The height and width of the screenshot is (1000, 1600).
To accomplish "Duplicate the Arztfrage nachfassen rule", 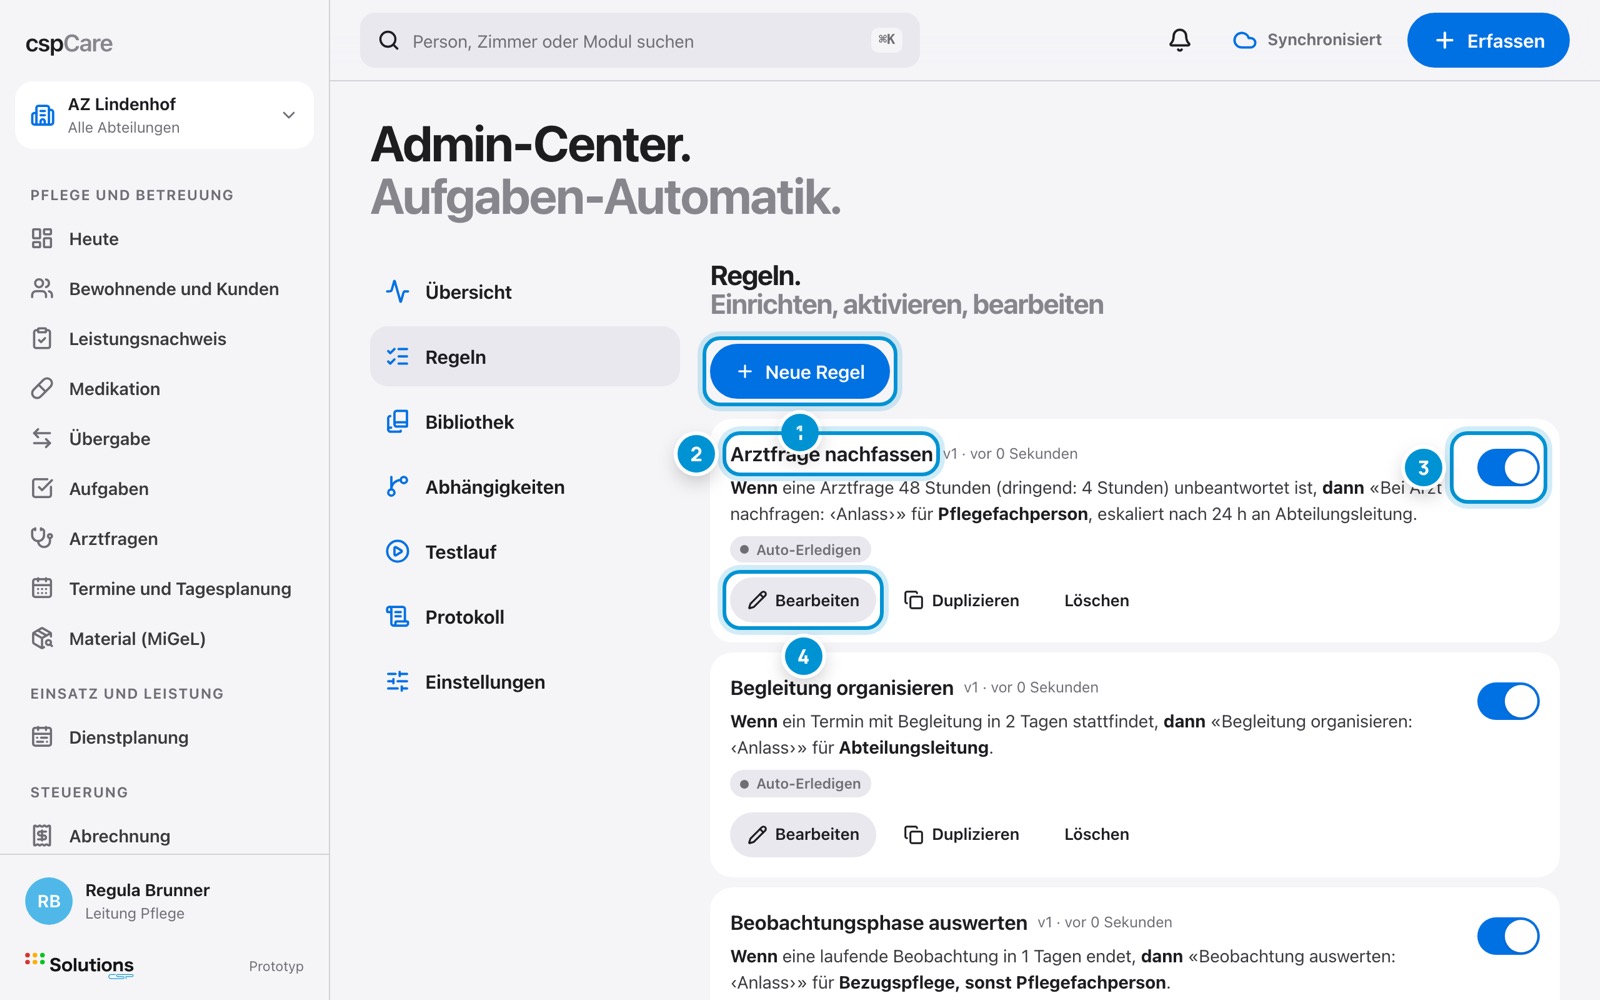I will click(961, 600).
